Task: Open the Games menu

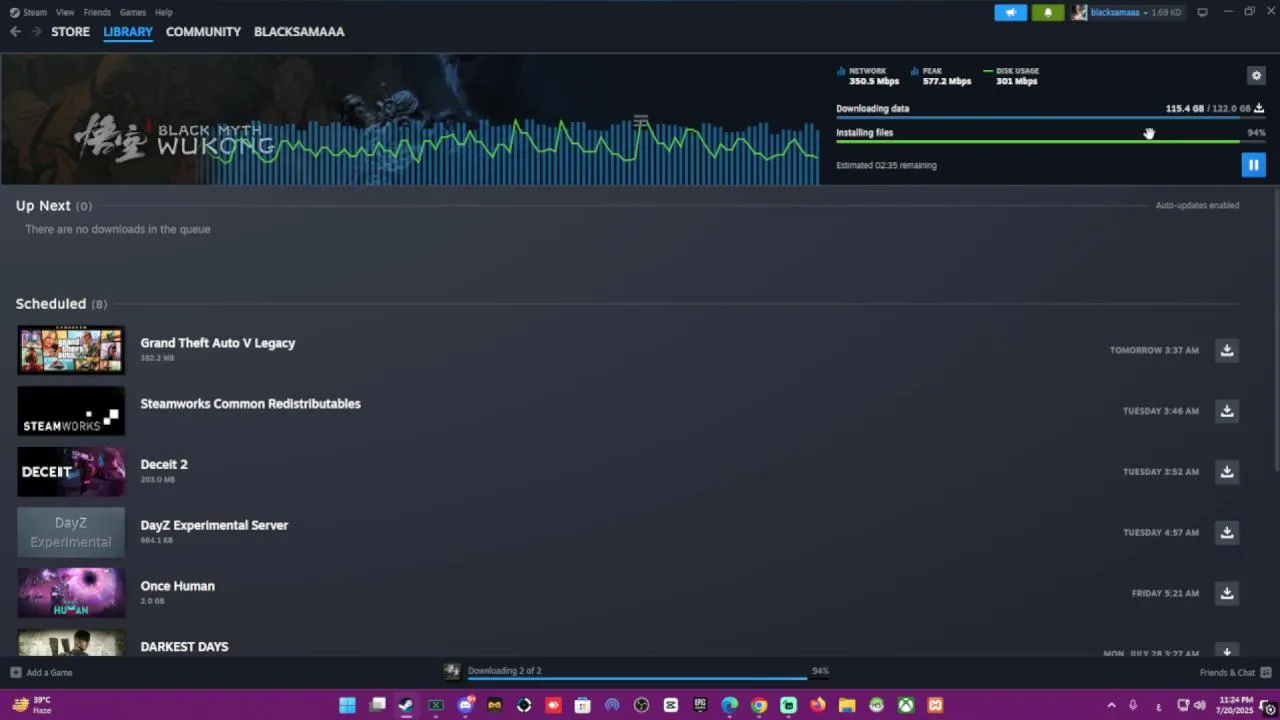Action: pyautogui.click(x=133, y=12)
